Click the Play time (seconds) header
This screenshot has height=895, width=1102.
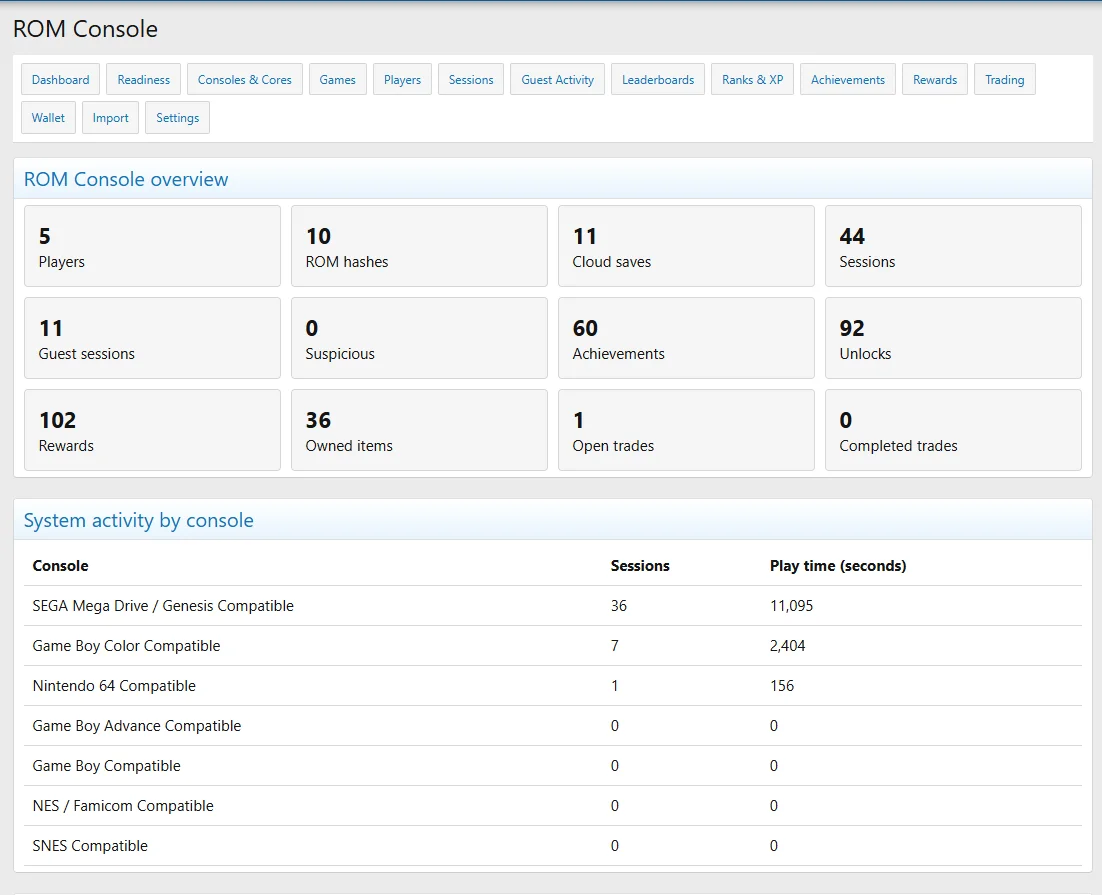point(838,566)
